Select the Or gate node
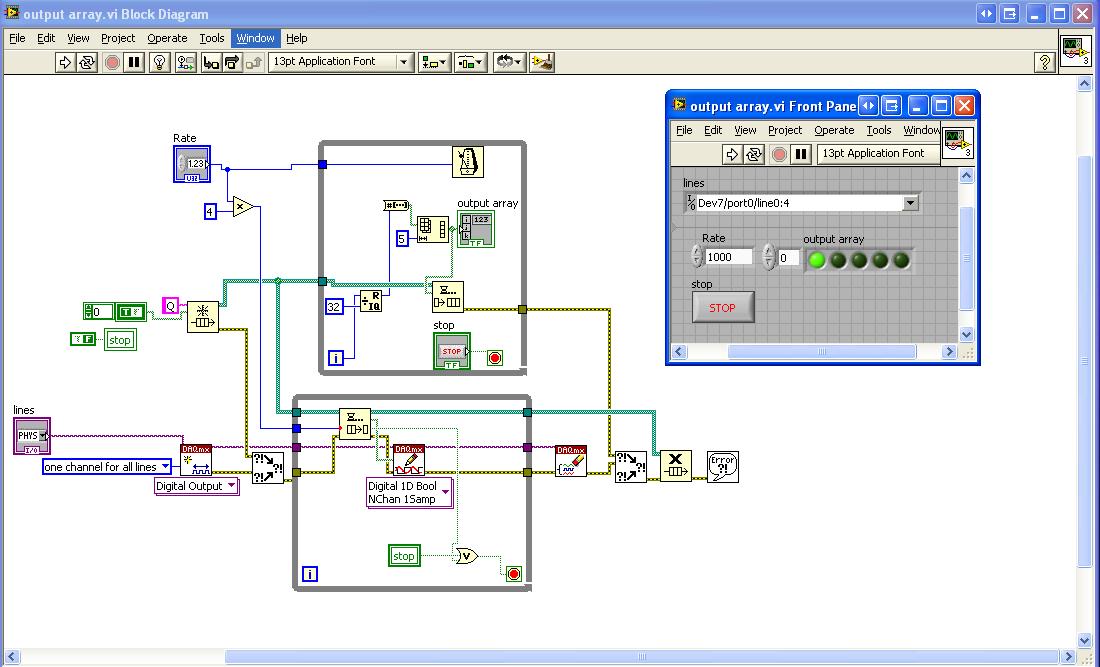1100x667 pixels. (466, 556)
